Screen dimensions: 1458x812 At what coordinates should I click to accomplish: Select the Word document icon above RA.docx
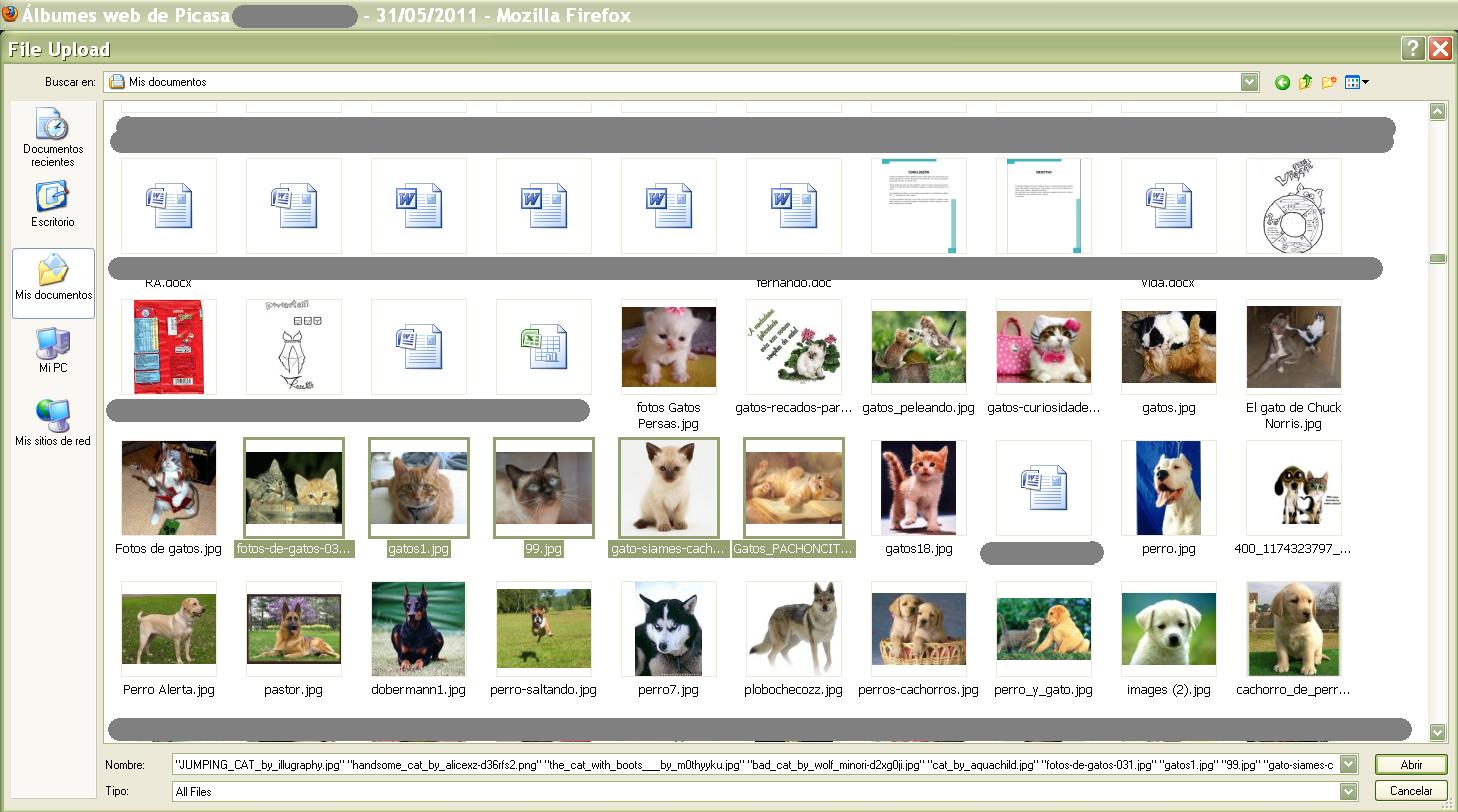(169, 206)
